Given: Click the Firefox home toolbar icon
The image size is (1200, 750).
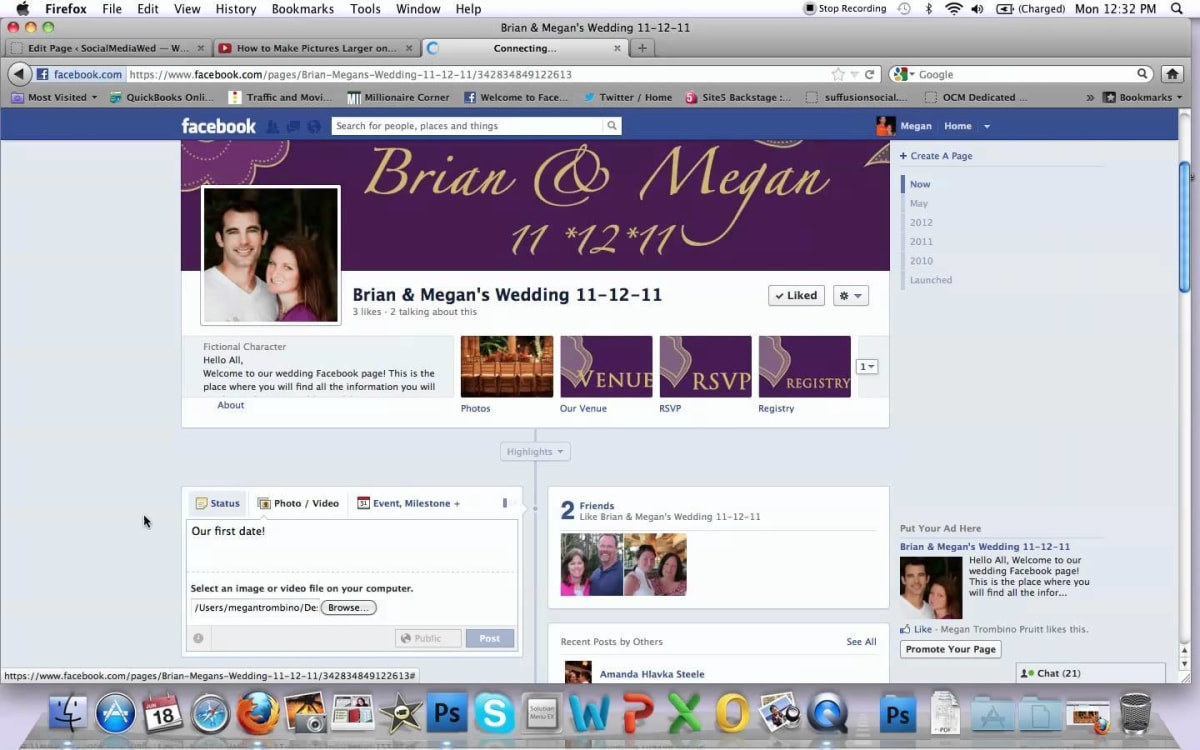Looking at the screenshot, I should pos(1173,74).
